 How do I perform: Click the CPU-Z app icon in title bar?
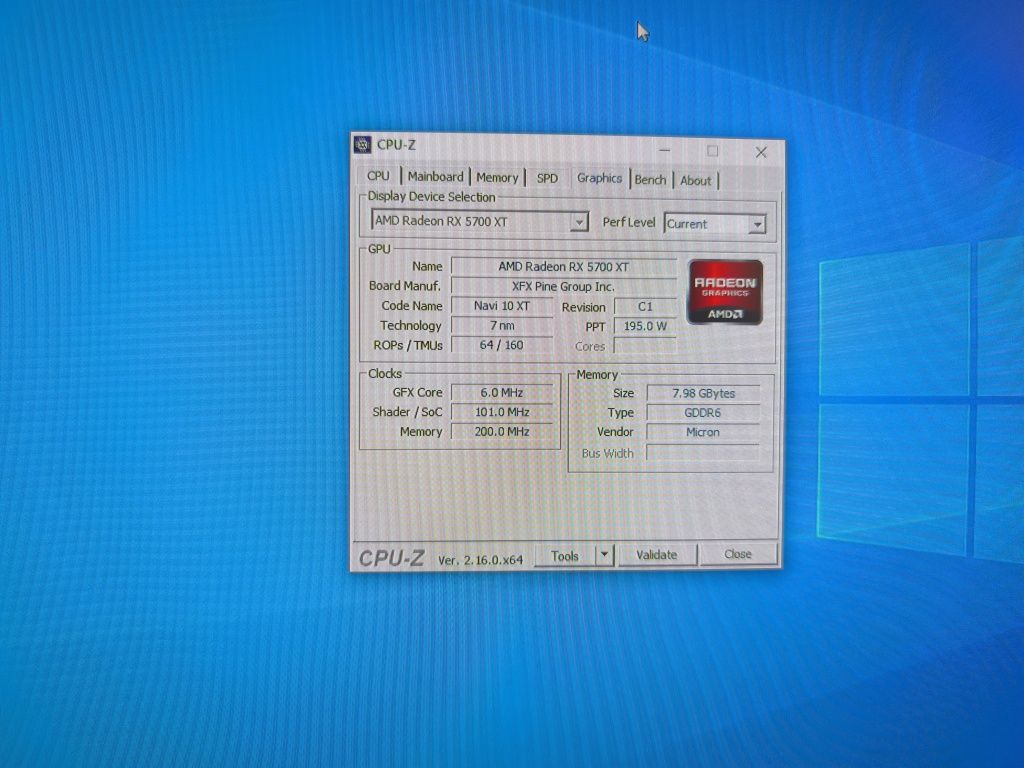(x=362, y=144)
